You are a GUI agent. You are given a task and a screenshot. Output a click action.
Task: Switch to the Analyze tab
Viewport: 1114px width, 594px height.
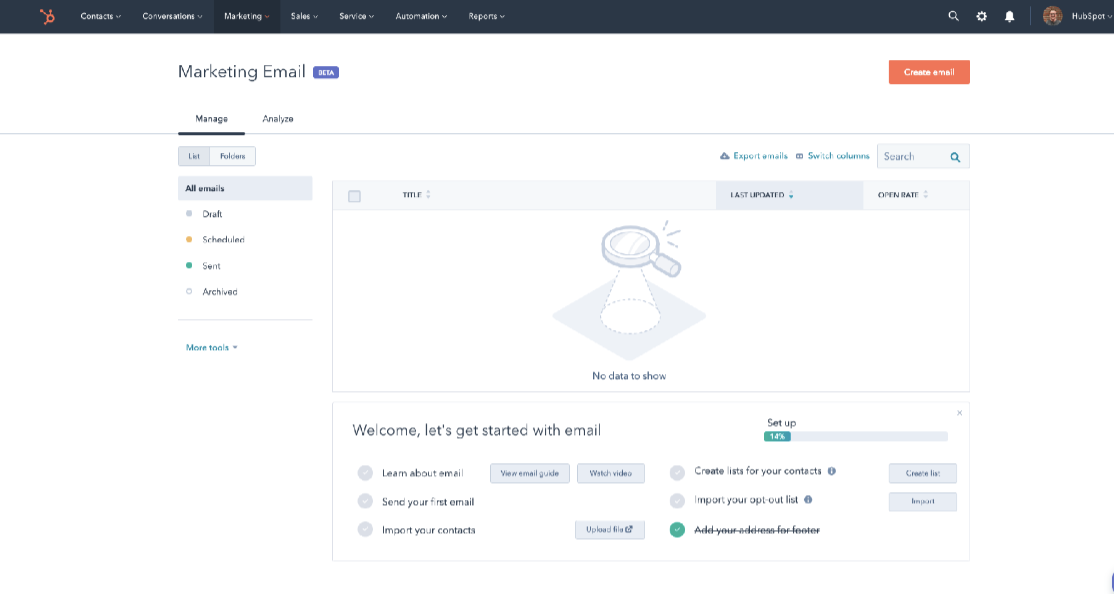tap(278, 119)
